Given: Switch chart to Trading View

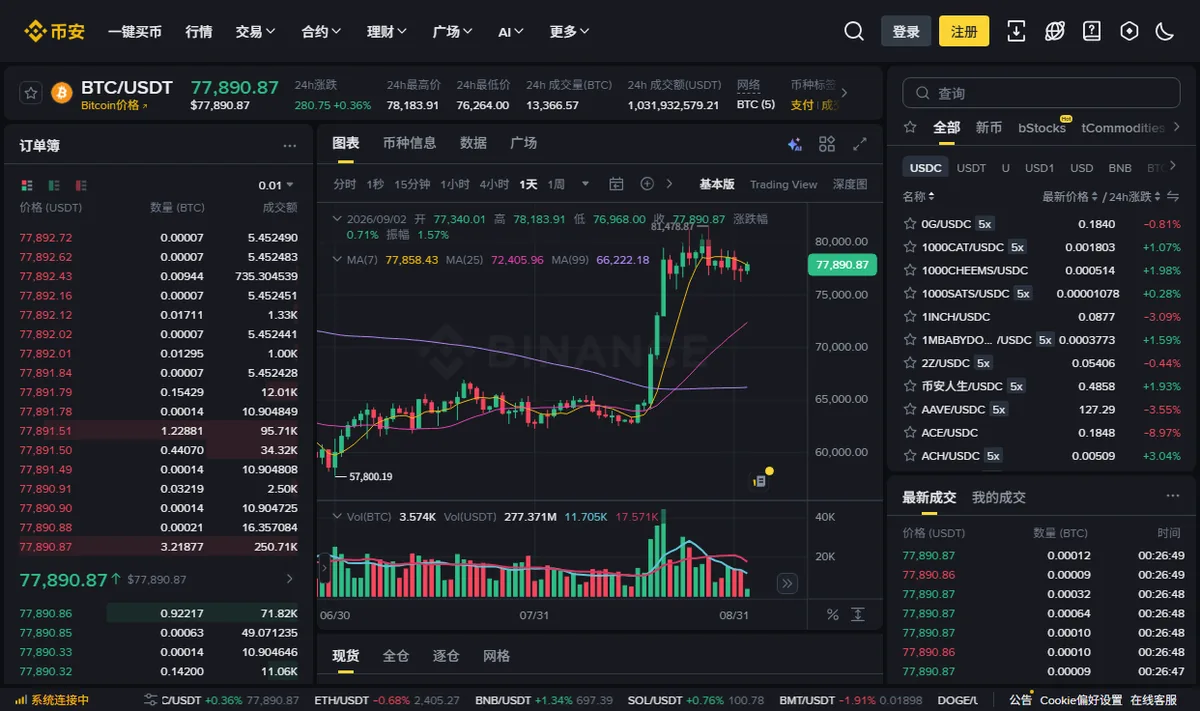Looking at the screenshot, I should point(783,184).
